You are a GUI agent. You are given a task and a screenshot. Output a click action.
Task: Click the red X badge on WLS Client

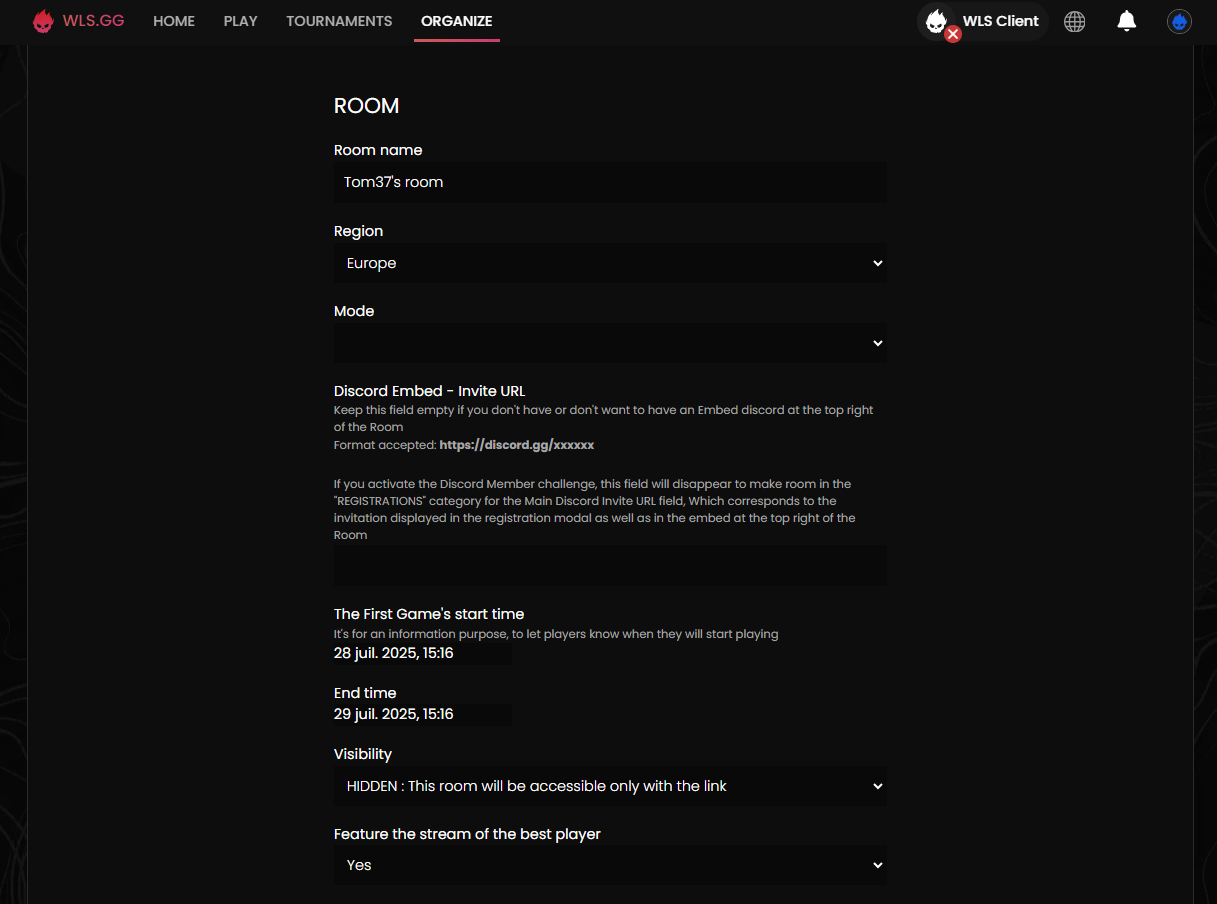(x=952, y=33)
